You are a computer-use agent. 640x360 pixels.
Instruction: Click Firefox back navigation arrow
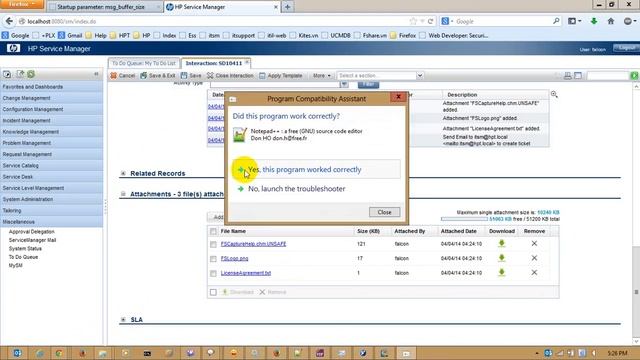point(9,21)
